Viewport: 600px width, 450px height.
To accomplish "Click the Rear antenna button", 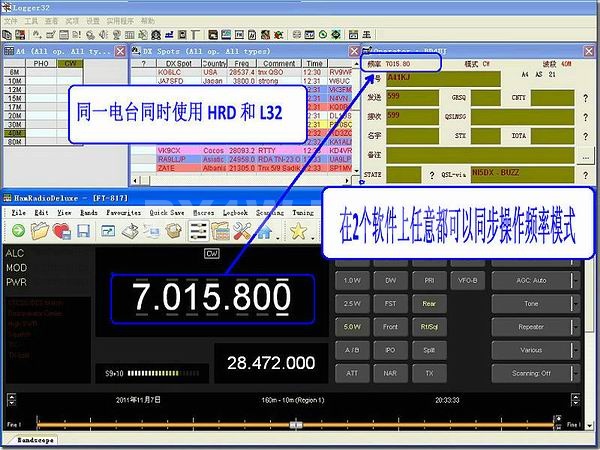I will 429,303.
